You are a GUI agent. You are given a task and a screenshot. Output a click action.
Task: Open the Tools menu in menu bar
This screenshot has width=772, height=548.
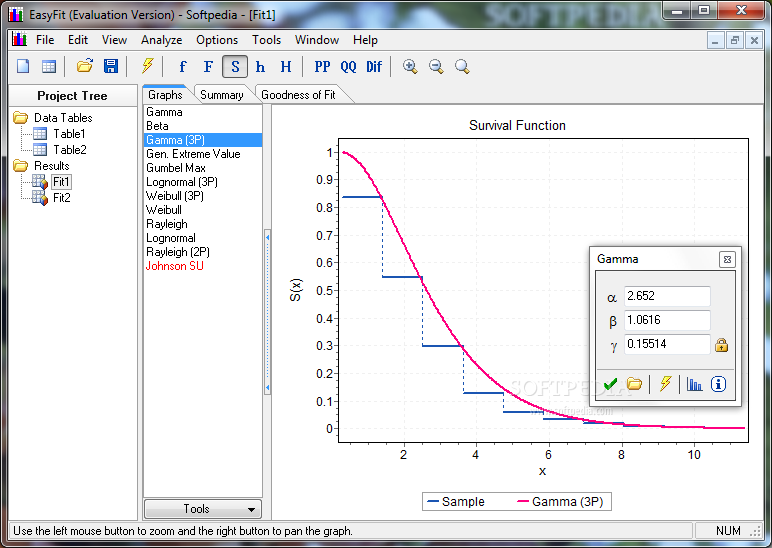(x=266, y=40)
